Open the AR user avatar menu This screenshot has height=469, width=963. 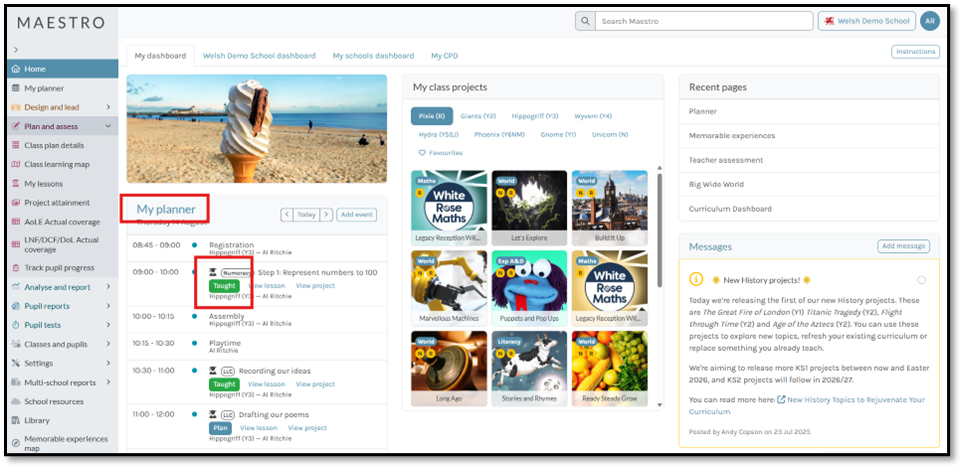[930, 21]
